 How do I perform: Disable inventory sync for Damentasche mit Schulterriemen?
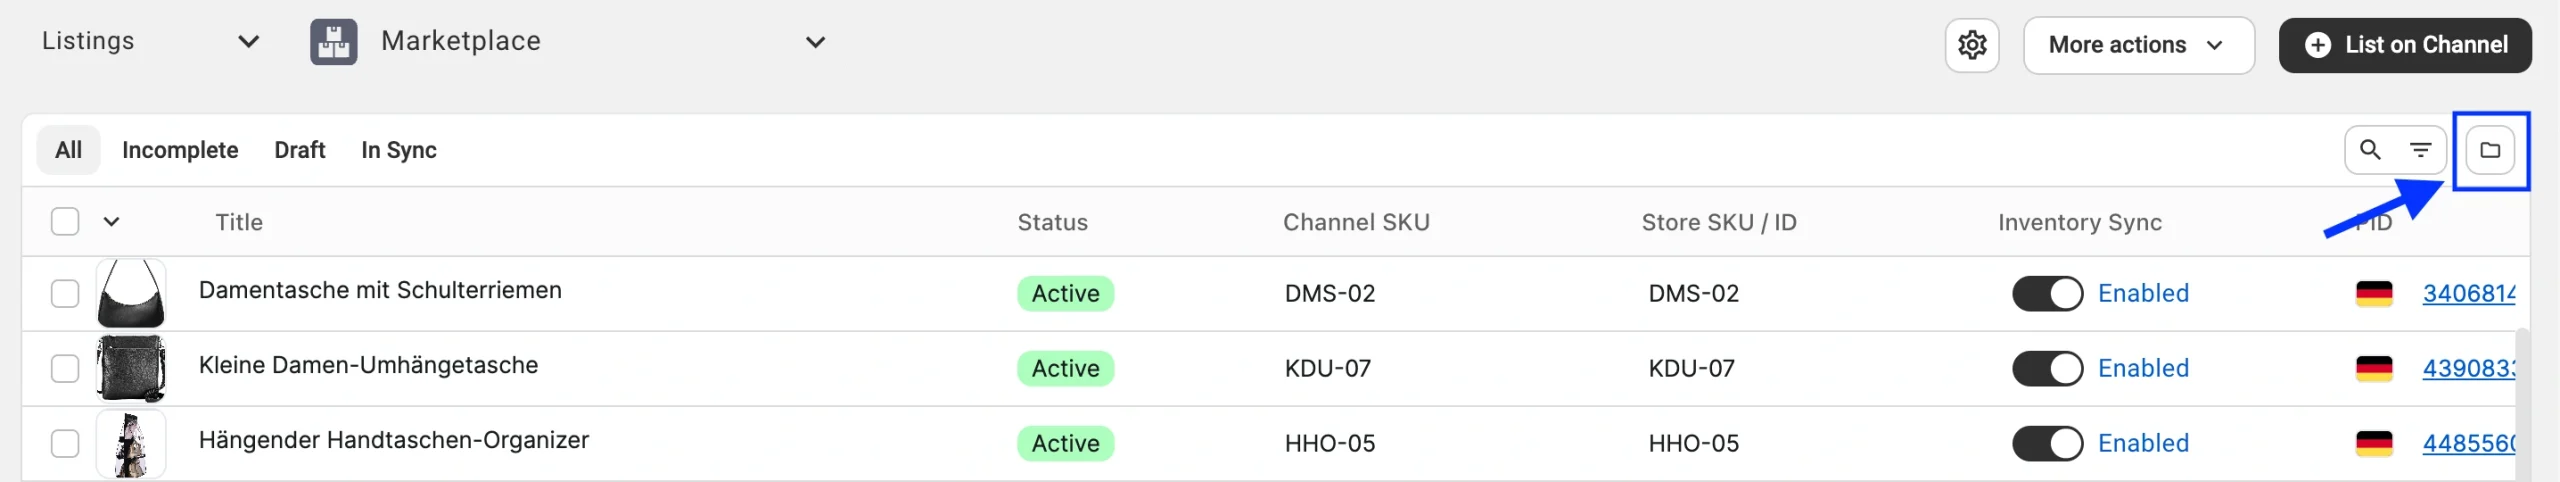click(2047, 294)
